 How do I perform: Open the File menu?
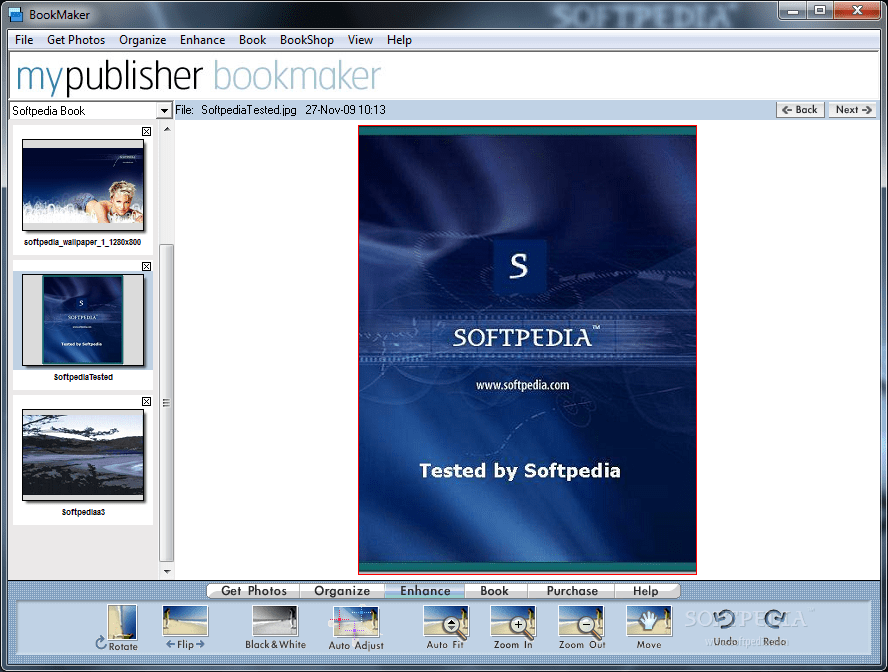[23, 40]
